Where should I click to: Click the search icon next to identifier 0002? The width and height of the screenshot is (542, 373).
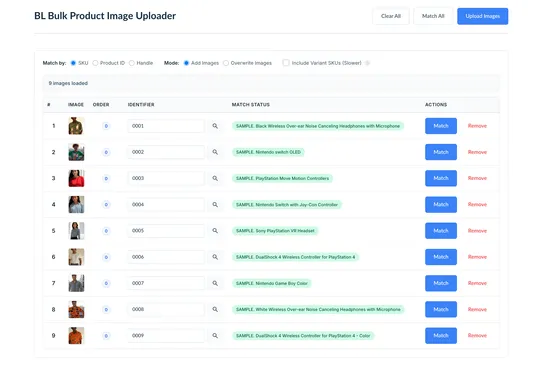click(215, 152)
